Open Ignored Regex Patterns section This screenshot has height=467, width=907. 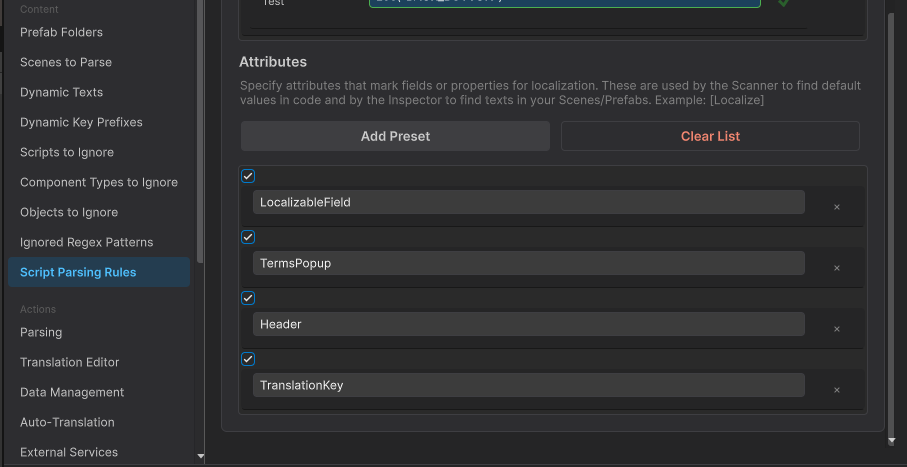87,242
